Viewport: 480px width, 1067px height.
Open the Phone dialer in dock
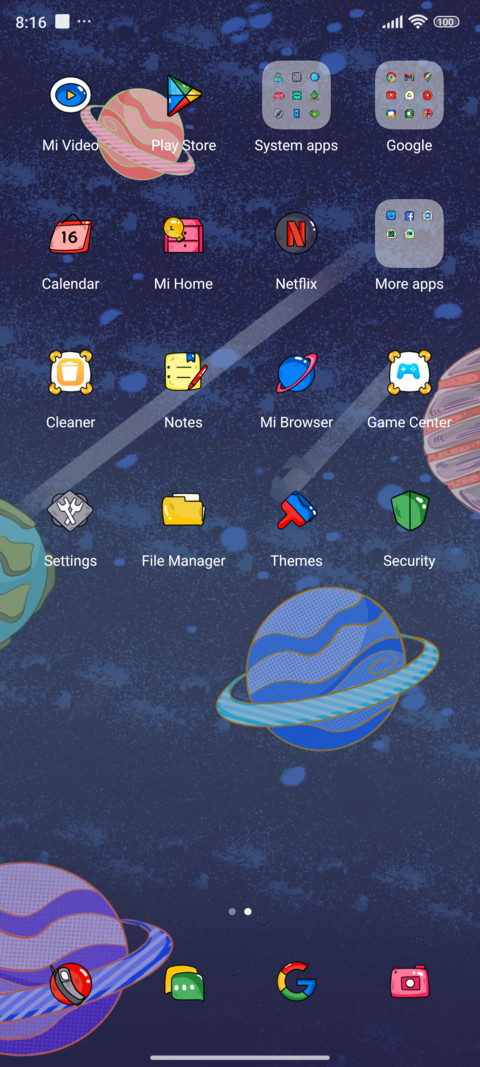click(x=70, y=984)
